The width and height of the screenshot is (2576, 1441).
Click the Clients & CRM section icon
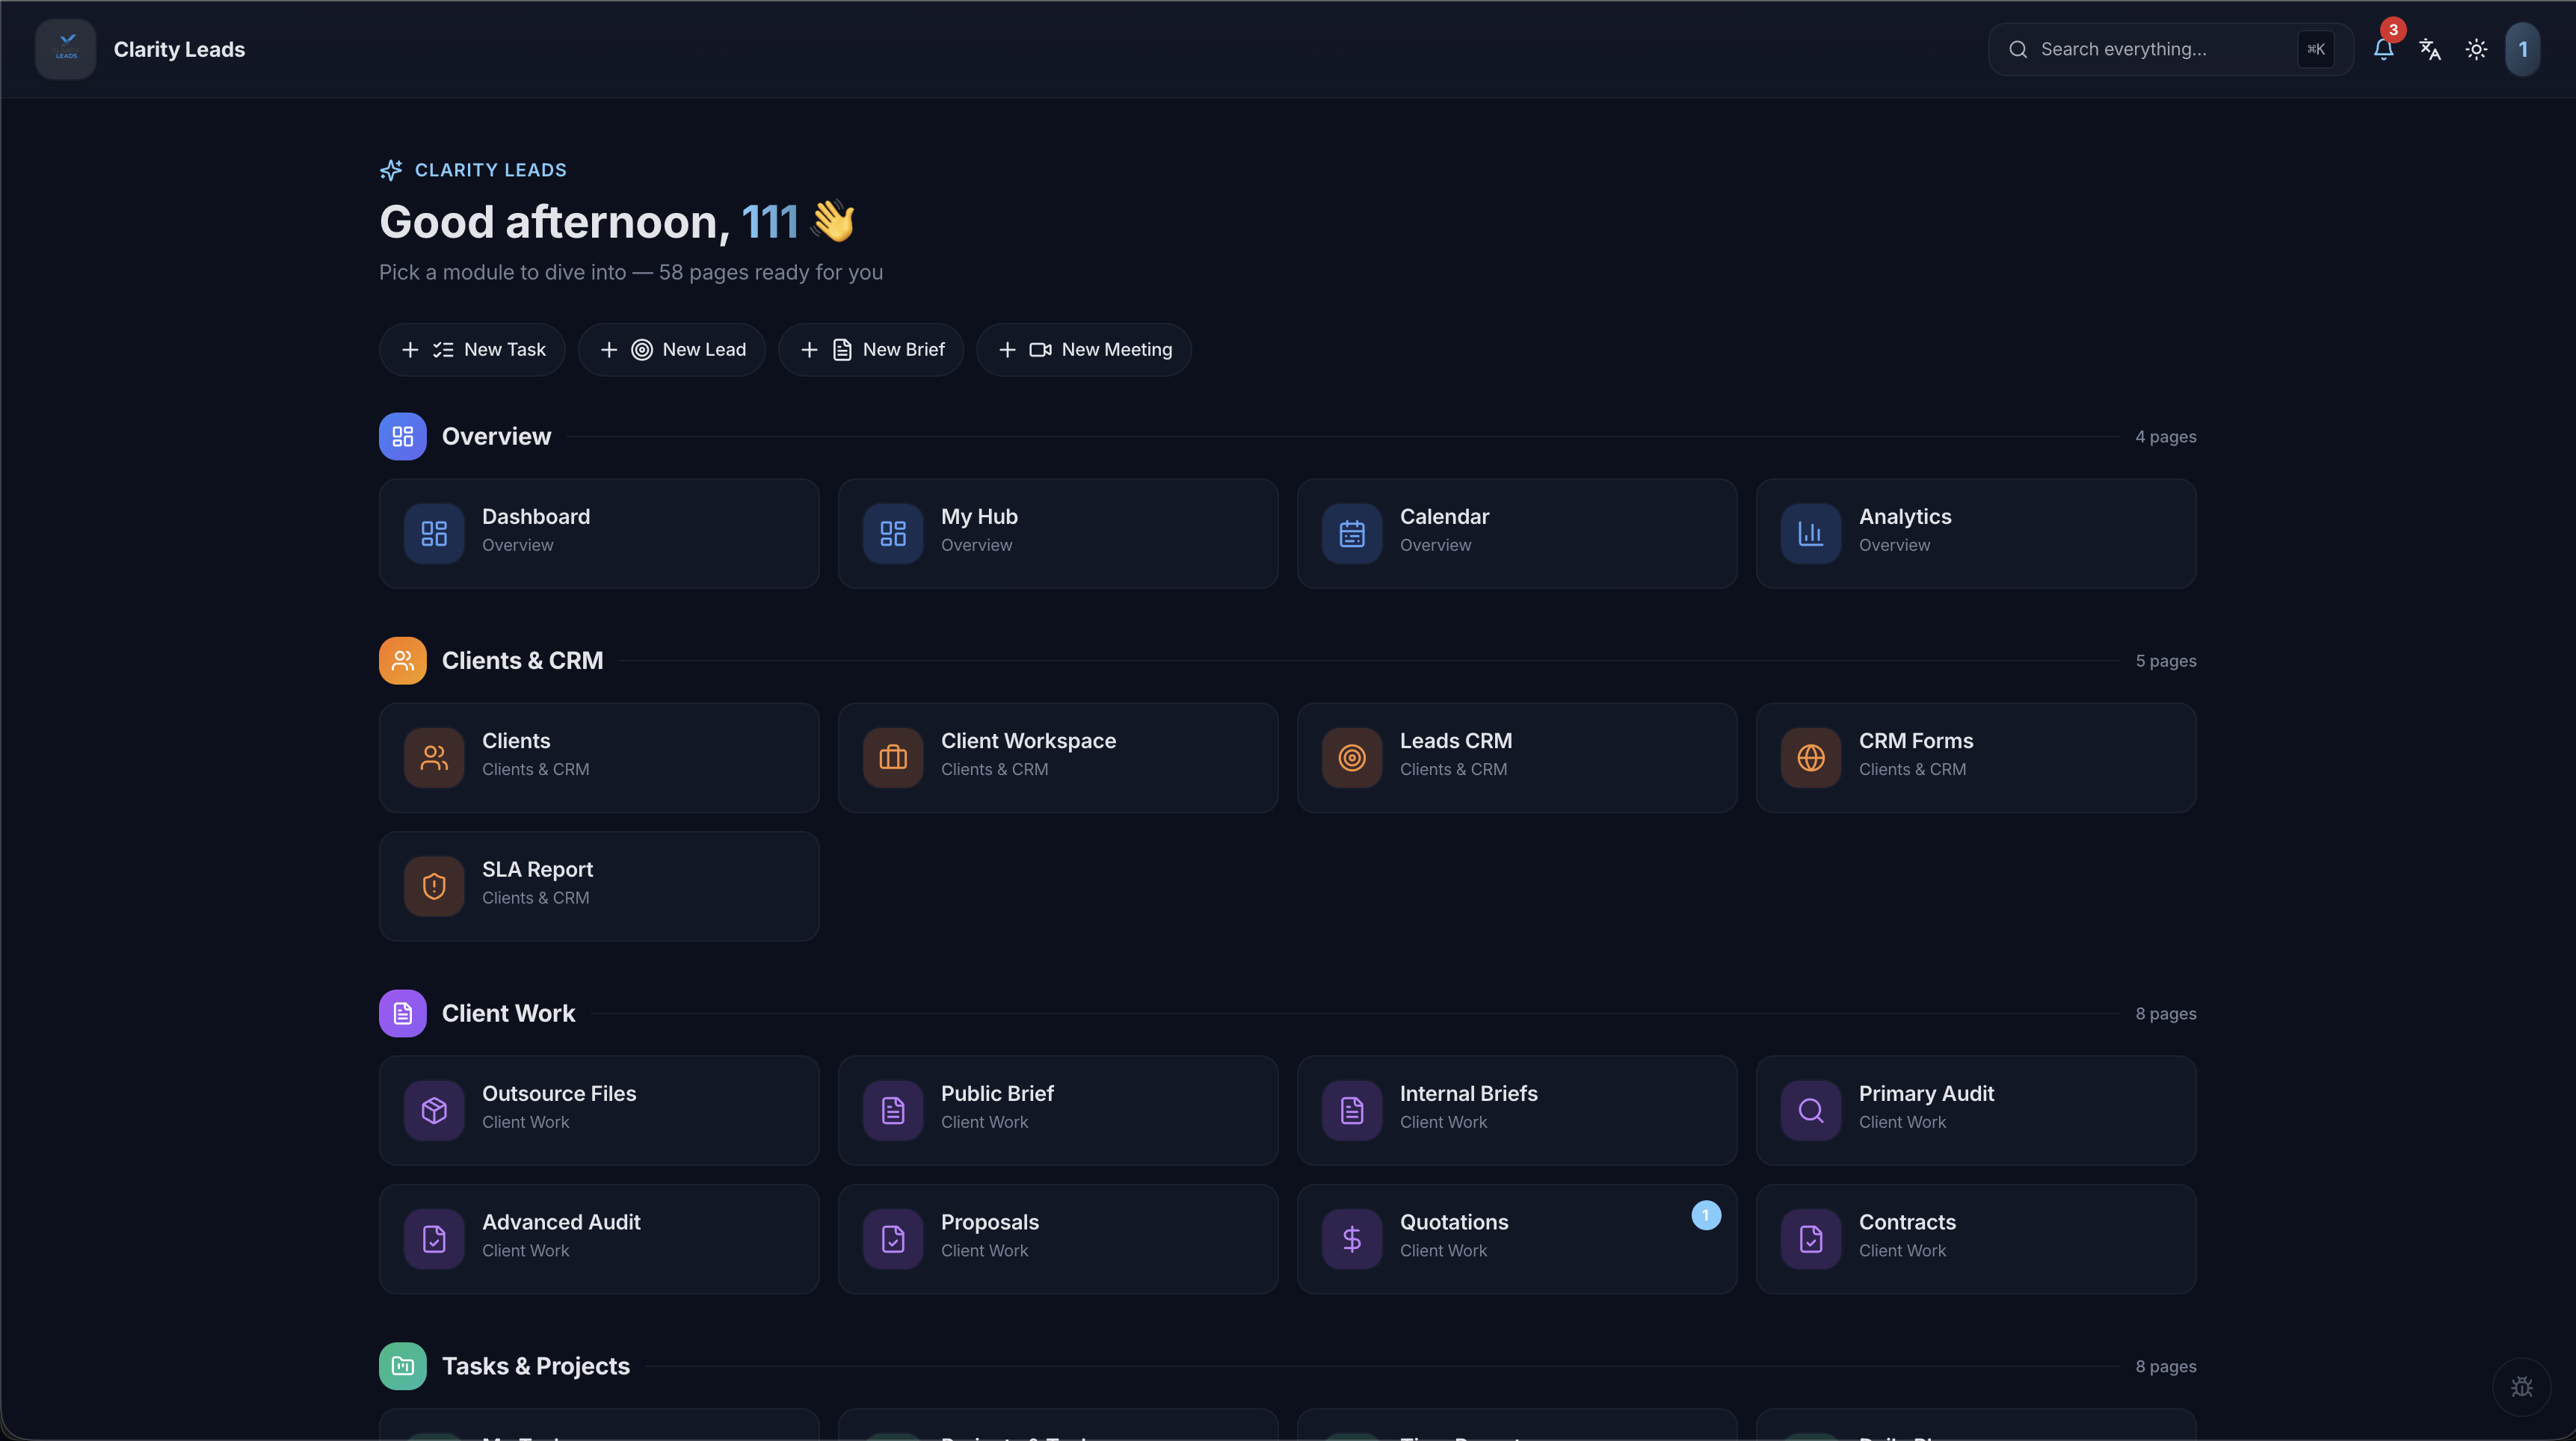point(402,660)
